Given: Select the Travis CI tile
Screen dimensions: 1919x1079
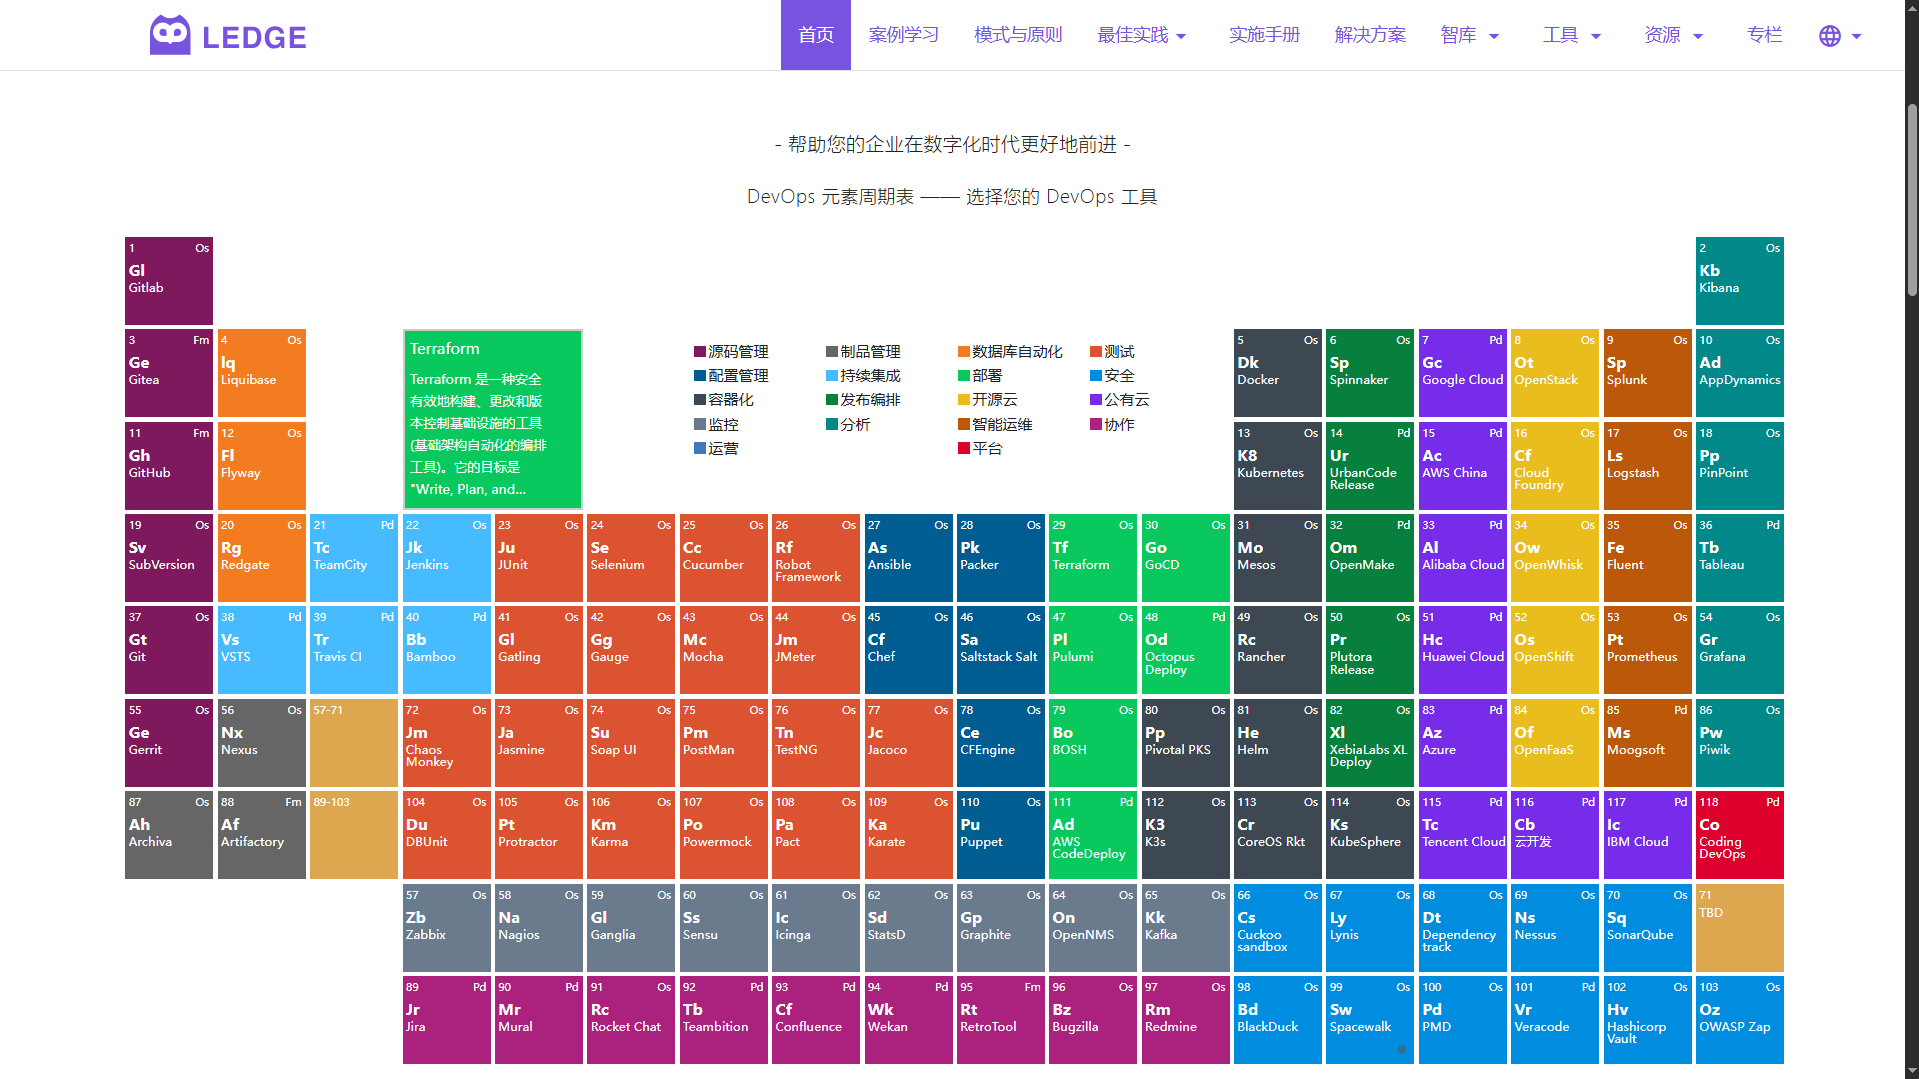Looking at the screenshot, I should click(354, 650).
